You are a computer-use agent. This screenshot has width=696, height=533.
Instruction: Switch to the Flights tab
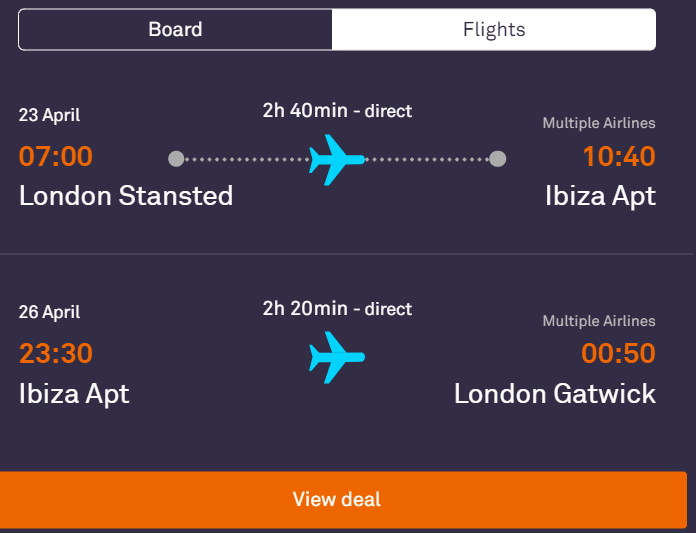494,29
